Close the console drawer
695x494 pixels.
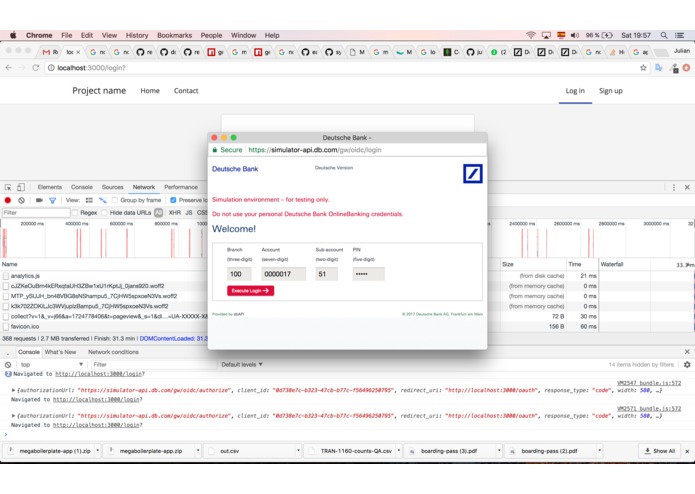687,352
